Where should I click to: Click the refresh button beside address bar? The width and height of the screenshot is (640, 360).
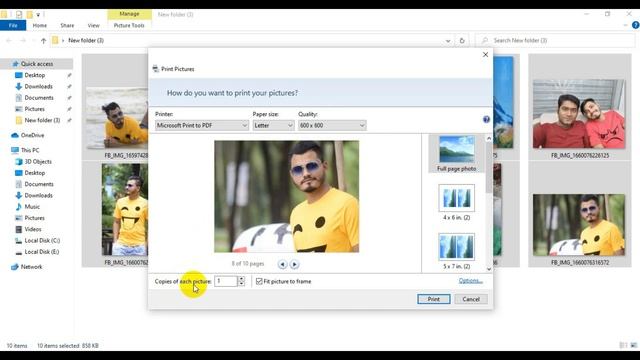(462, 40)
